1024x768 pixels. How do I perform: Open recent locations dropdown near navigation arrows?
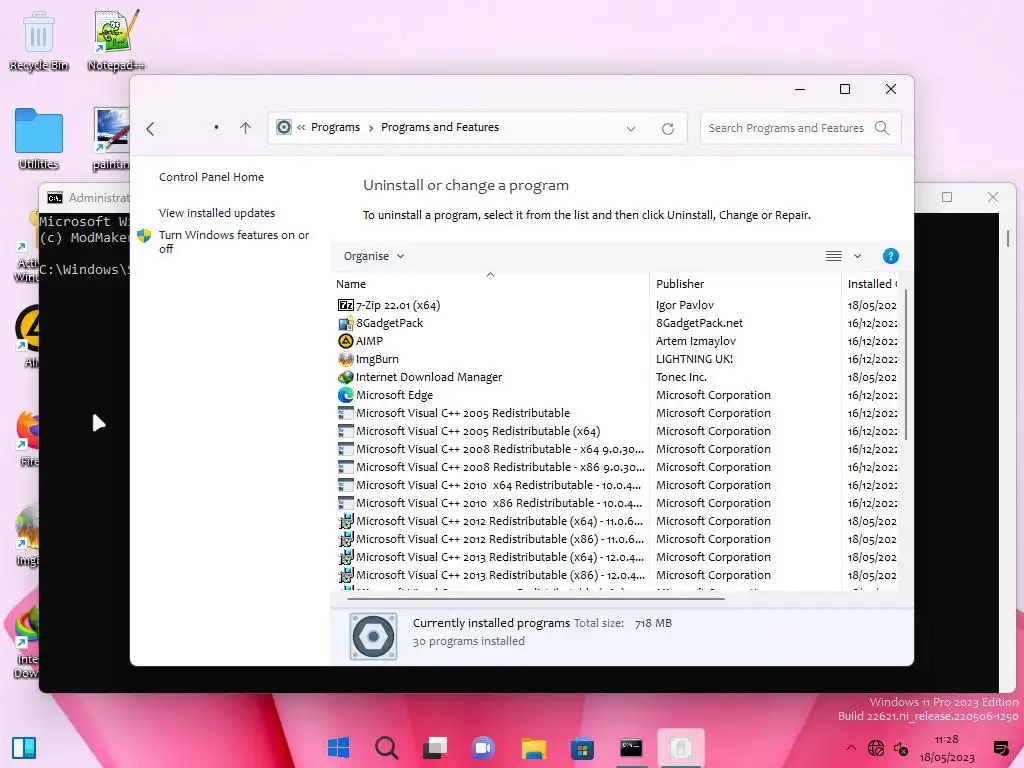pyautogui.click(x=216, y=127)
